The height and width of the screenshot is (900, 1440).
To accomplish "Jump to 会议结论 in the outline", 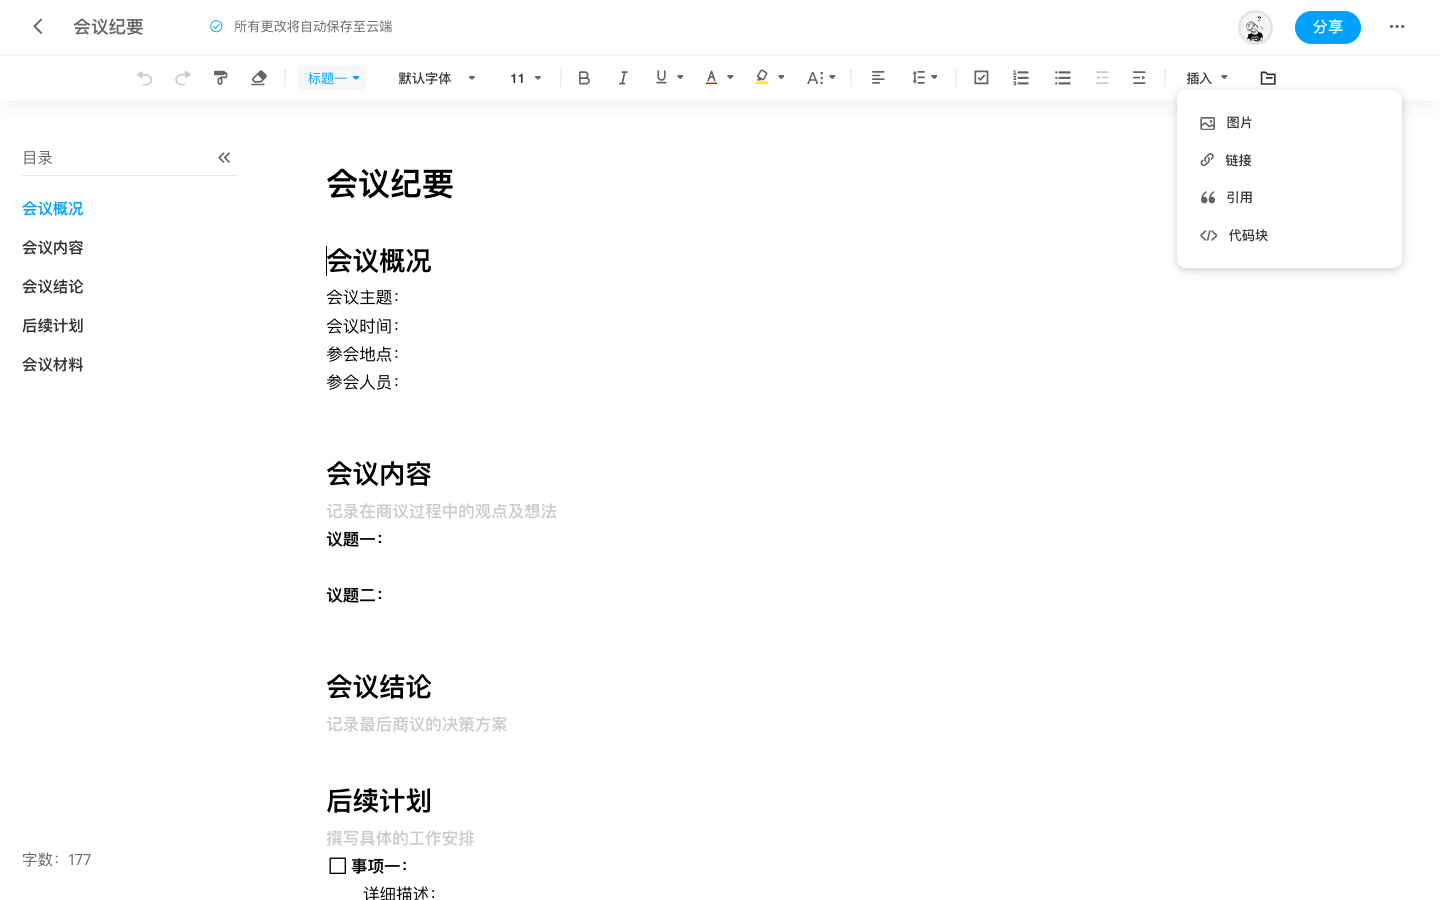I will click(x=52, y=286).
